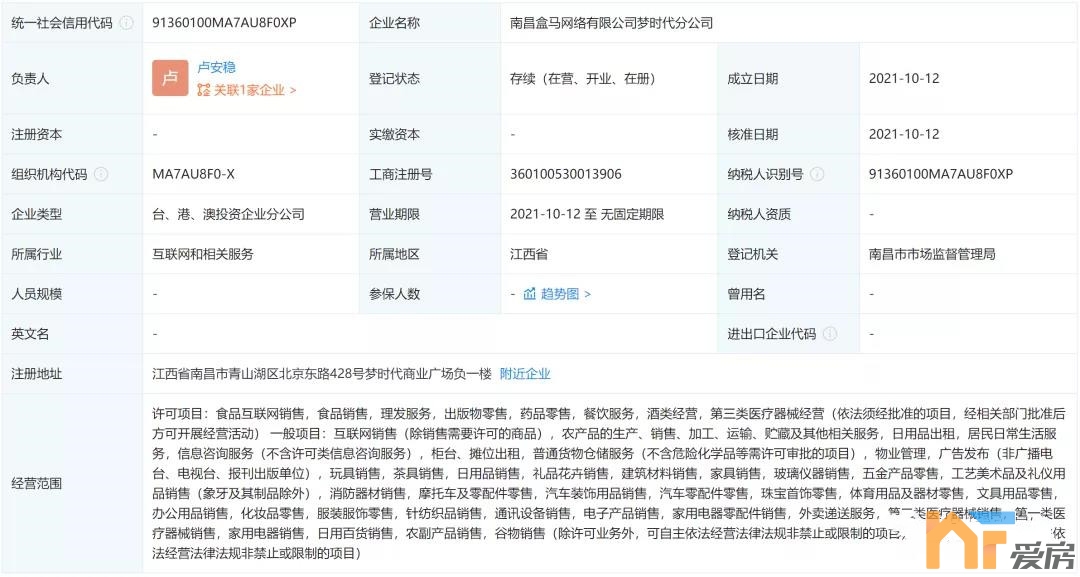The width and height of the screenshot is (1080, 577).
Task: Click 登记机关 value 南昌市市场监督管理局
Action: coord(932,254)
